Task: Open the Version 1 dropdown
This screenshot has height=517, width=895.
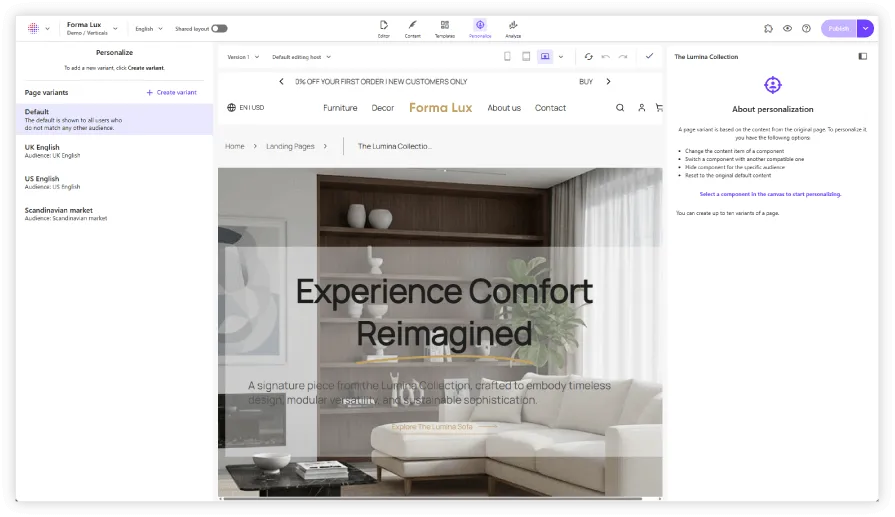Action: point(243,57)
